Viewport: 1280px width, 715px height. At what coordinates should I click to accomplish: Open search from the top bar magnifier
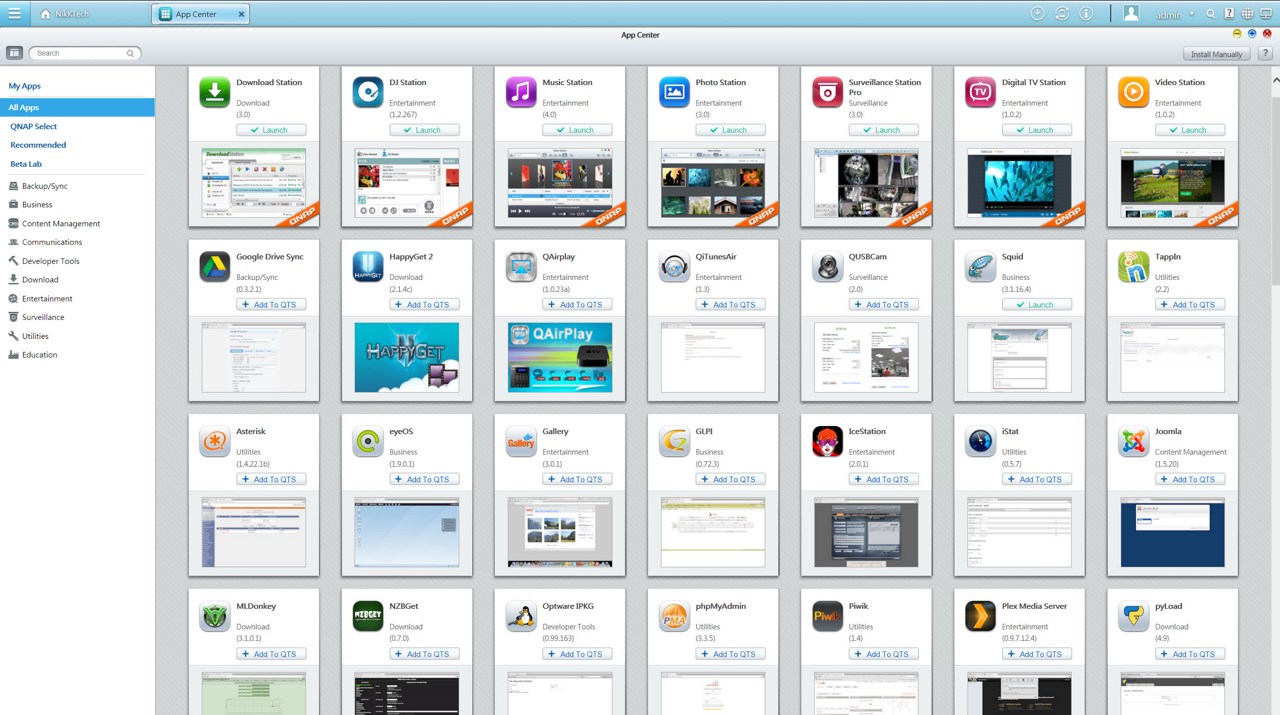coord(1211,14)
